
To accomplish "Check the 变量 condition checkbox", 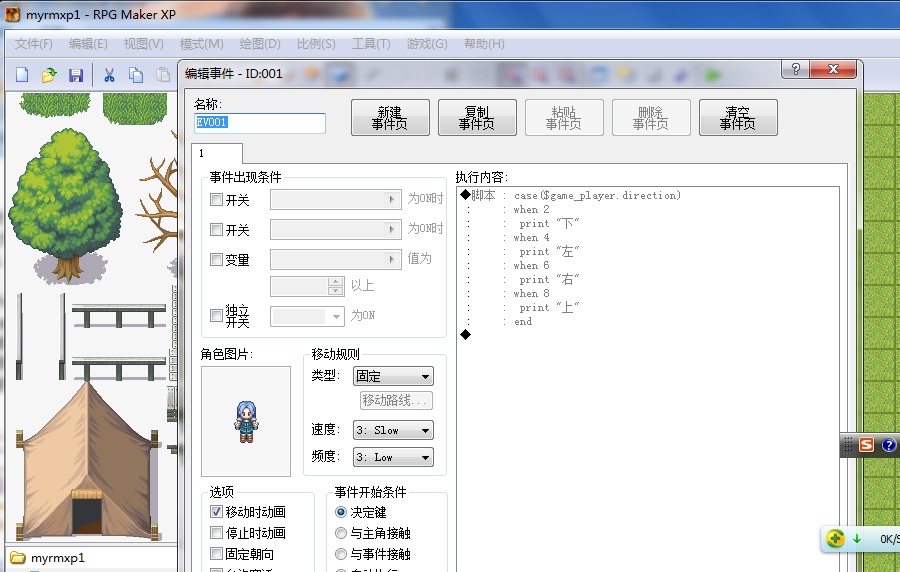I will [216, 259].
